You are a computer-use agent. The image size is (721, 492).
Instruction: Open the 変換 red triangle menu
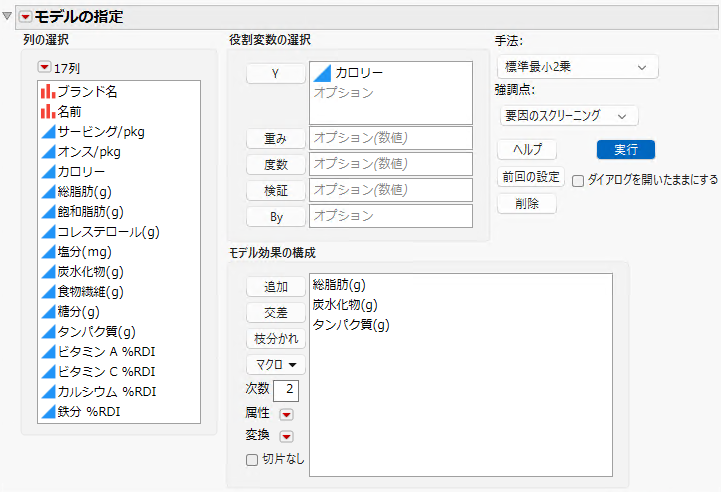tap(286, 436)
